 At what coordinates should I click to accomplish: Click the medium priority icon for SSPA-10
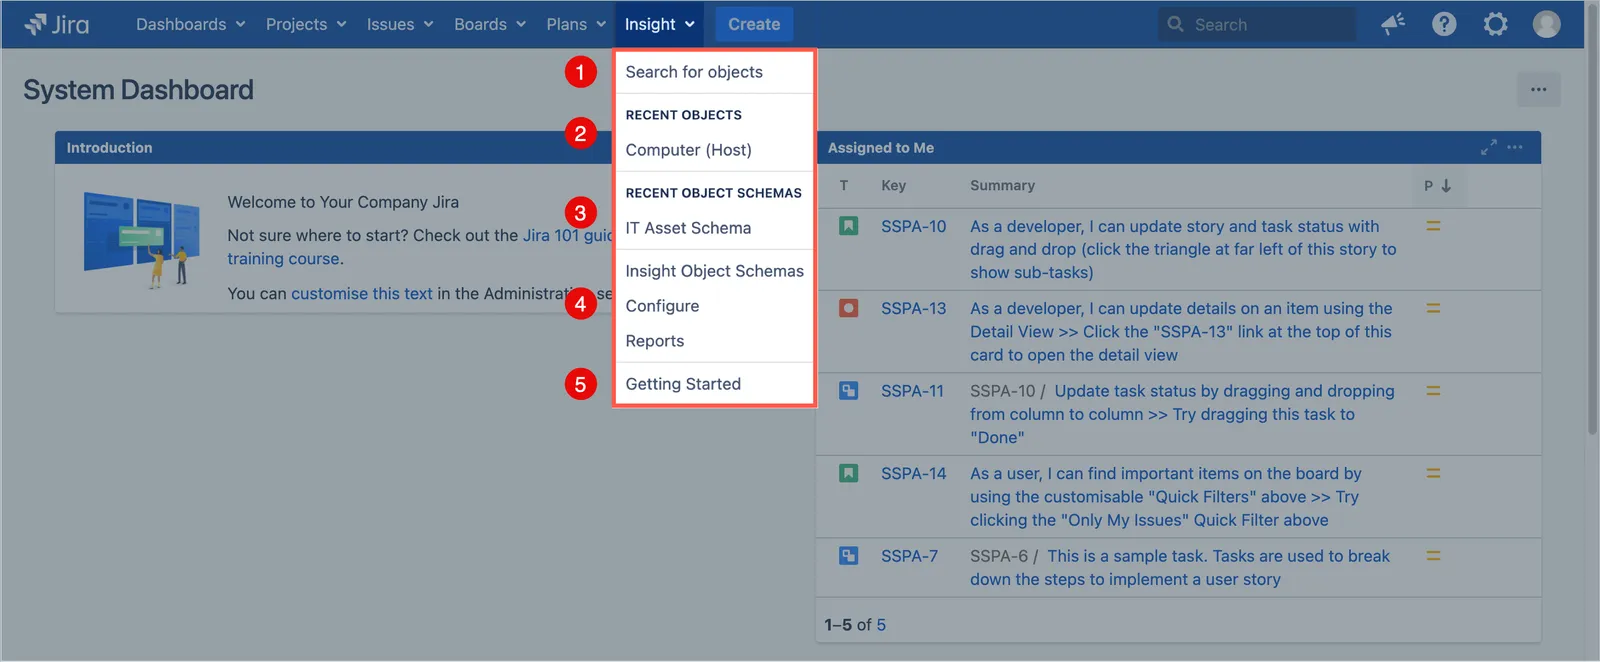click(1433, 226)
